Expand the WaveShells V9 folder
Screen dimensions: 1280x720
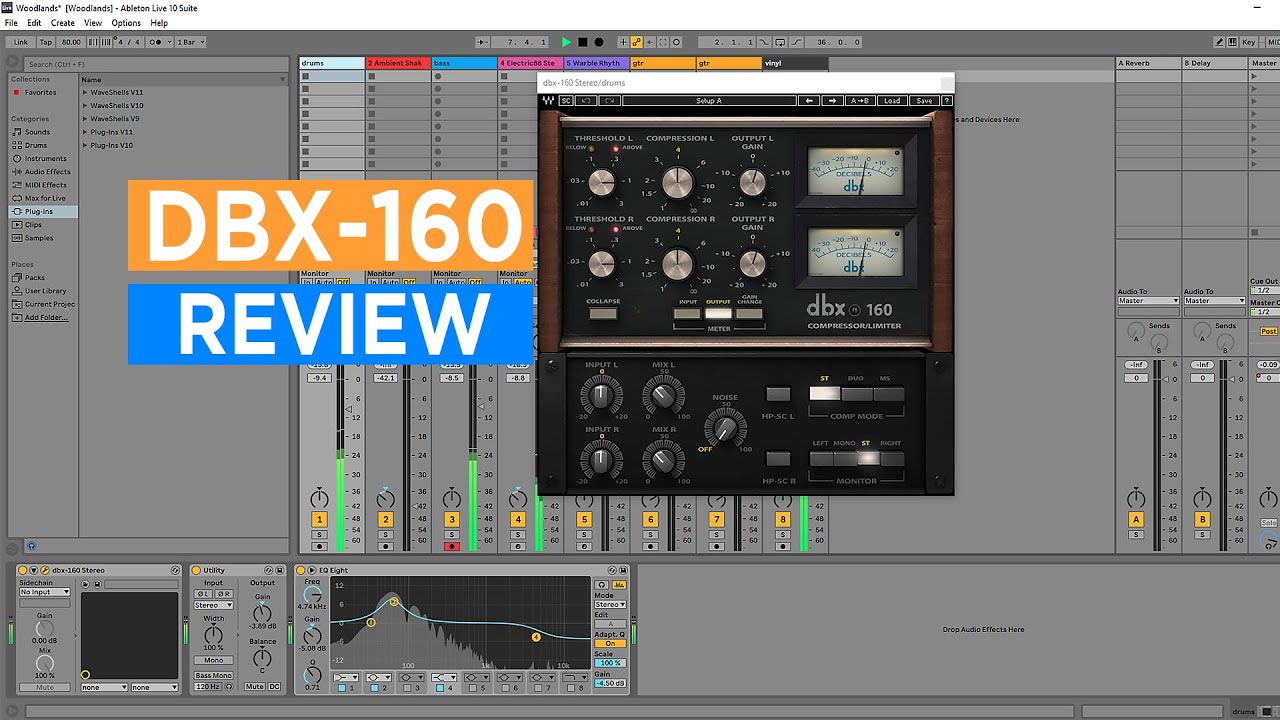[85, 119]
